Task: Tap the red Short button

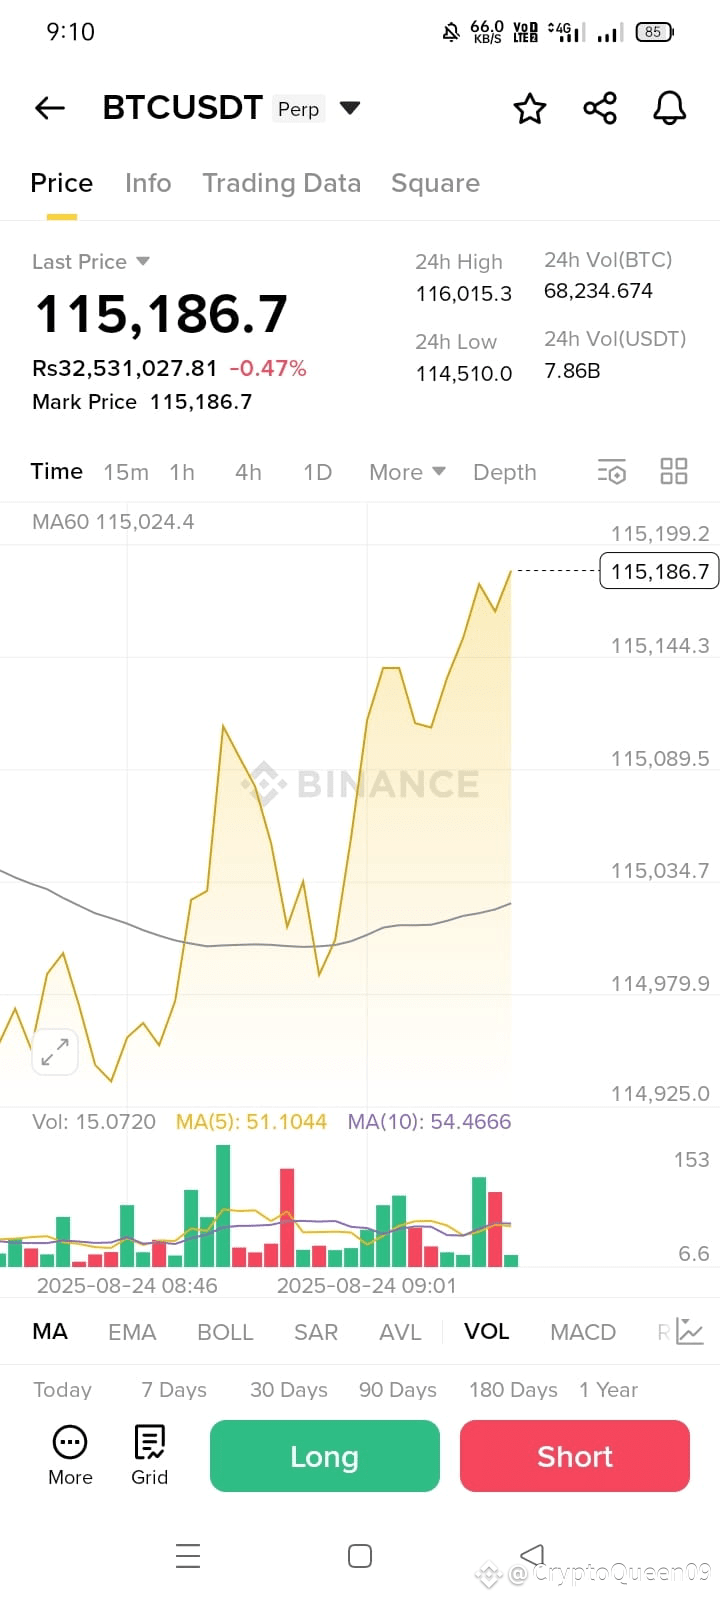Action: pyautogui.click(x=575, y=1456)
